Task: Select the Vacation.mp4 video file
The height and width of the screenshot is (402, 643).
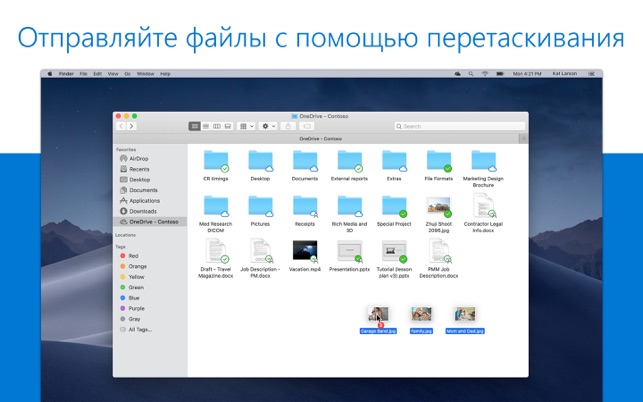Action: pos(305,251)
